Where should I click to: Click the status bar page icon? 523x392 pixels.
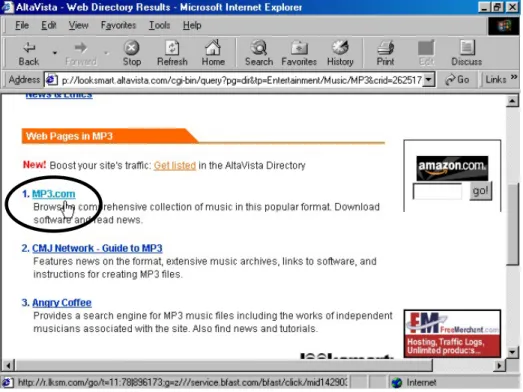pos(7,383)
